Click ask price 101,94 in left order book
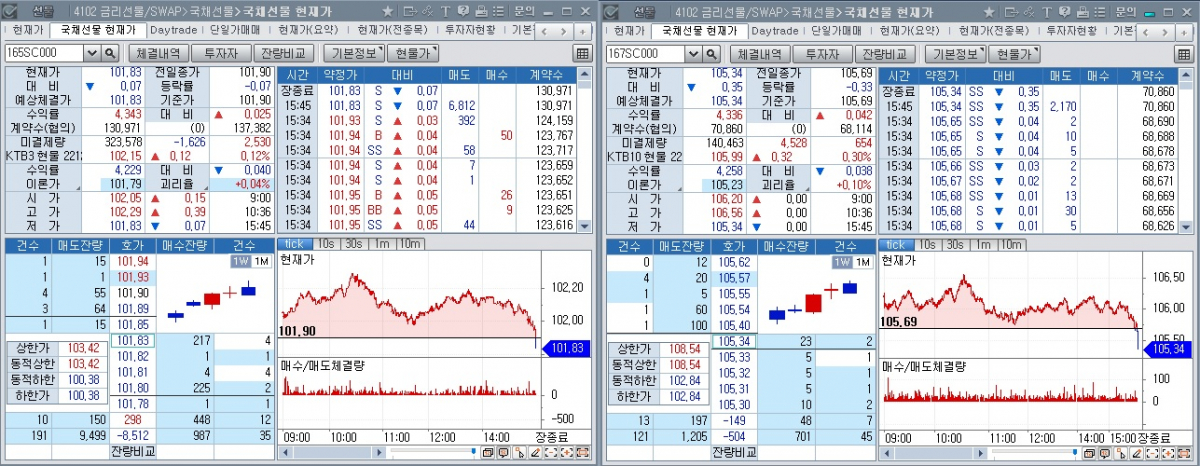Screen dimensions: 1200x466 click(x=133, y=262)
